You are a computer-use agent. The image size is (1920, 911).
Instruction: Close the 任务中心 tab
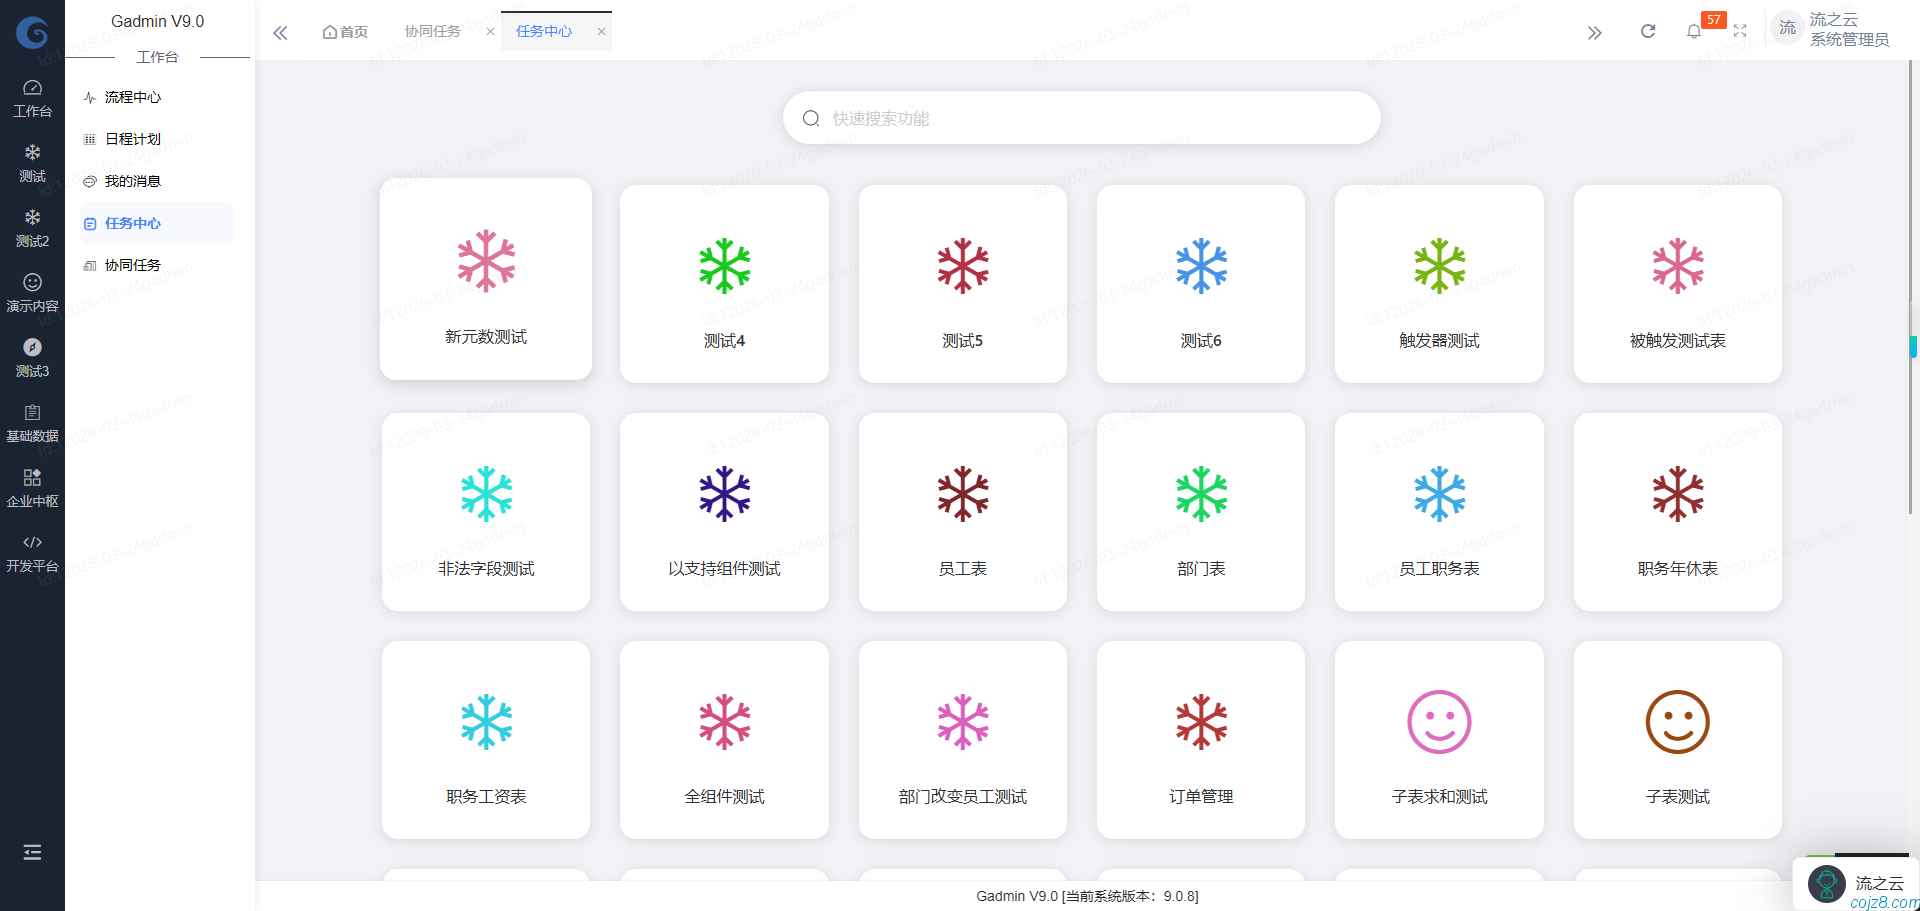click(601, 32)
